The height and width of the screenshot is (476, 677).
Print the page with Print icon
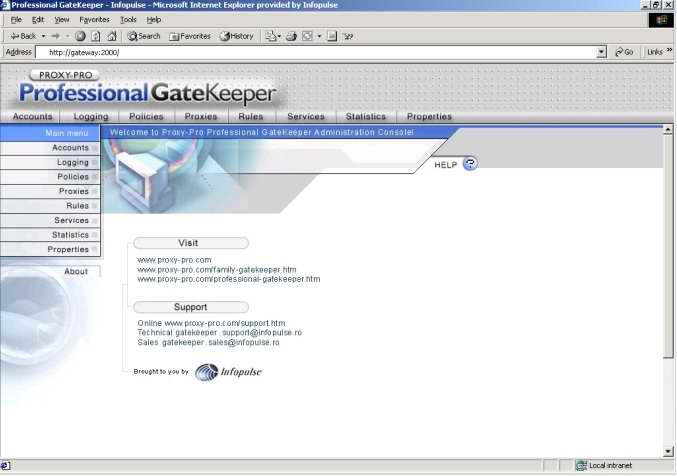pyautogui.click(x=291, y=36)
